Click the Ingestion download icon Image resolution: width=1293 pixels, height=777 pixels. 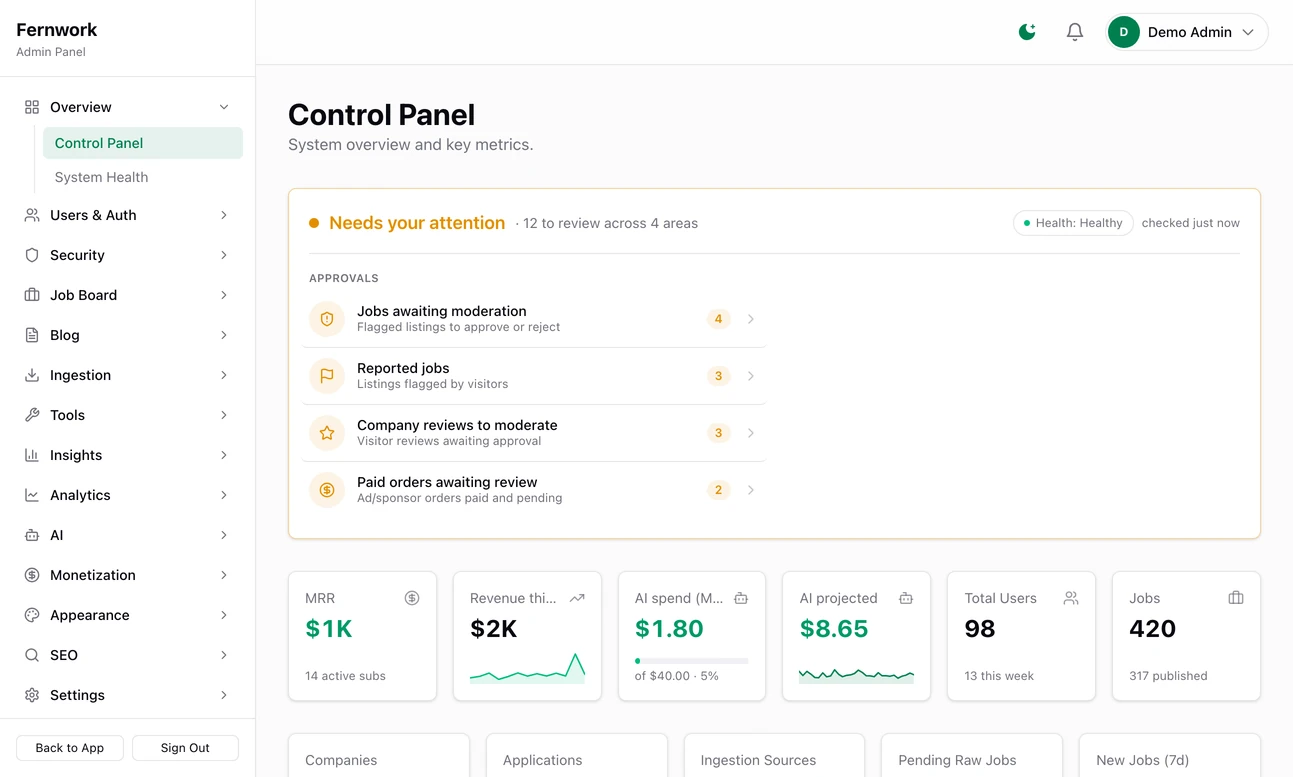(32, 375)
